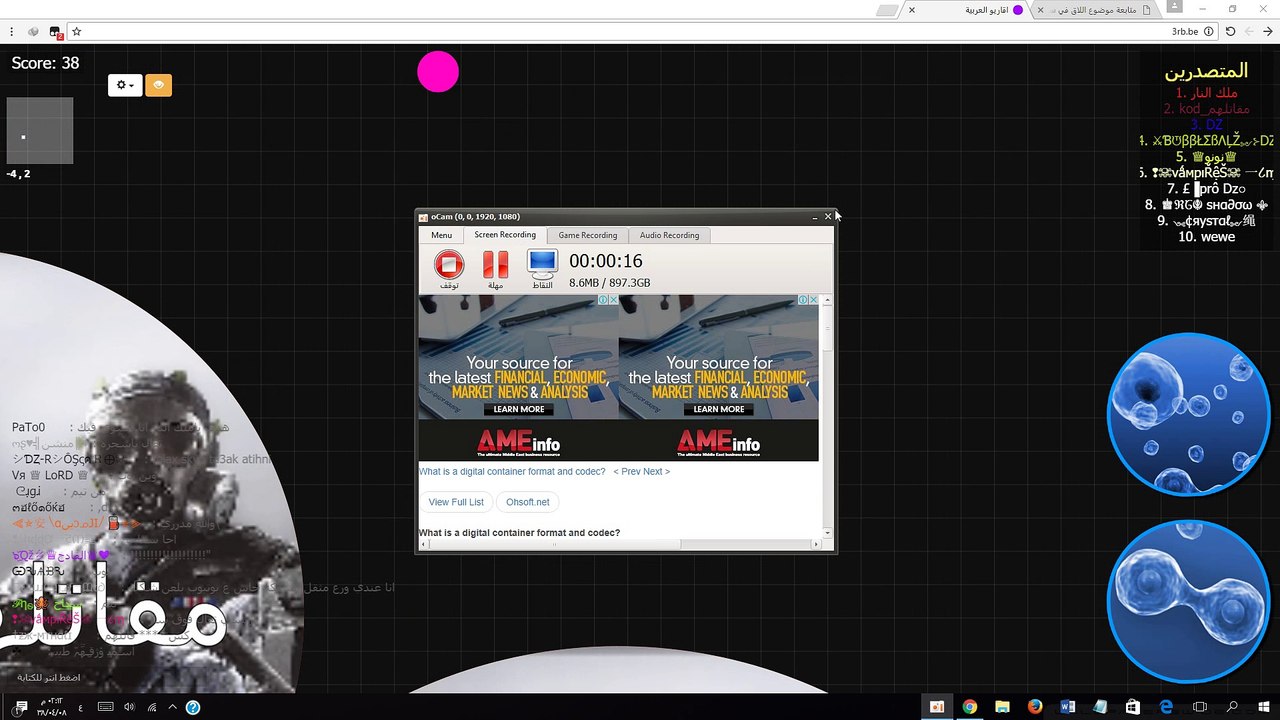The image size is (1280, 720).
Task: Select leaderboard entry '10. wewe'
Action: [x=1206, y=237]
